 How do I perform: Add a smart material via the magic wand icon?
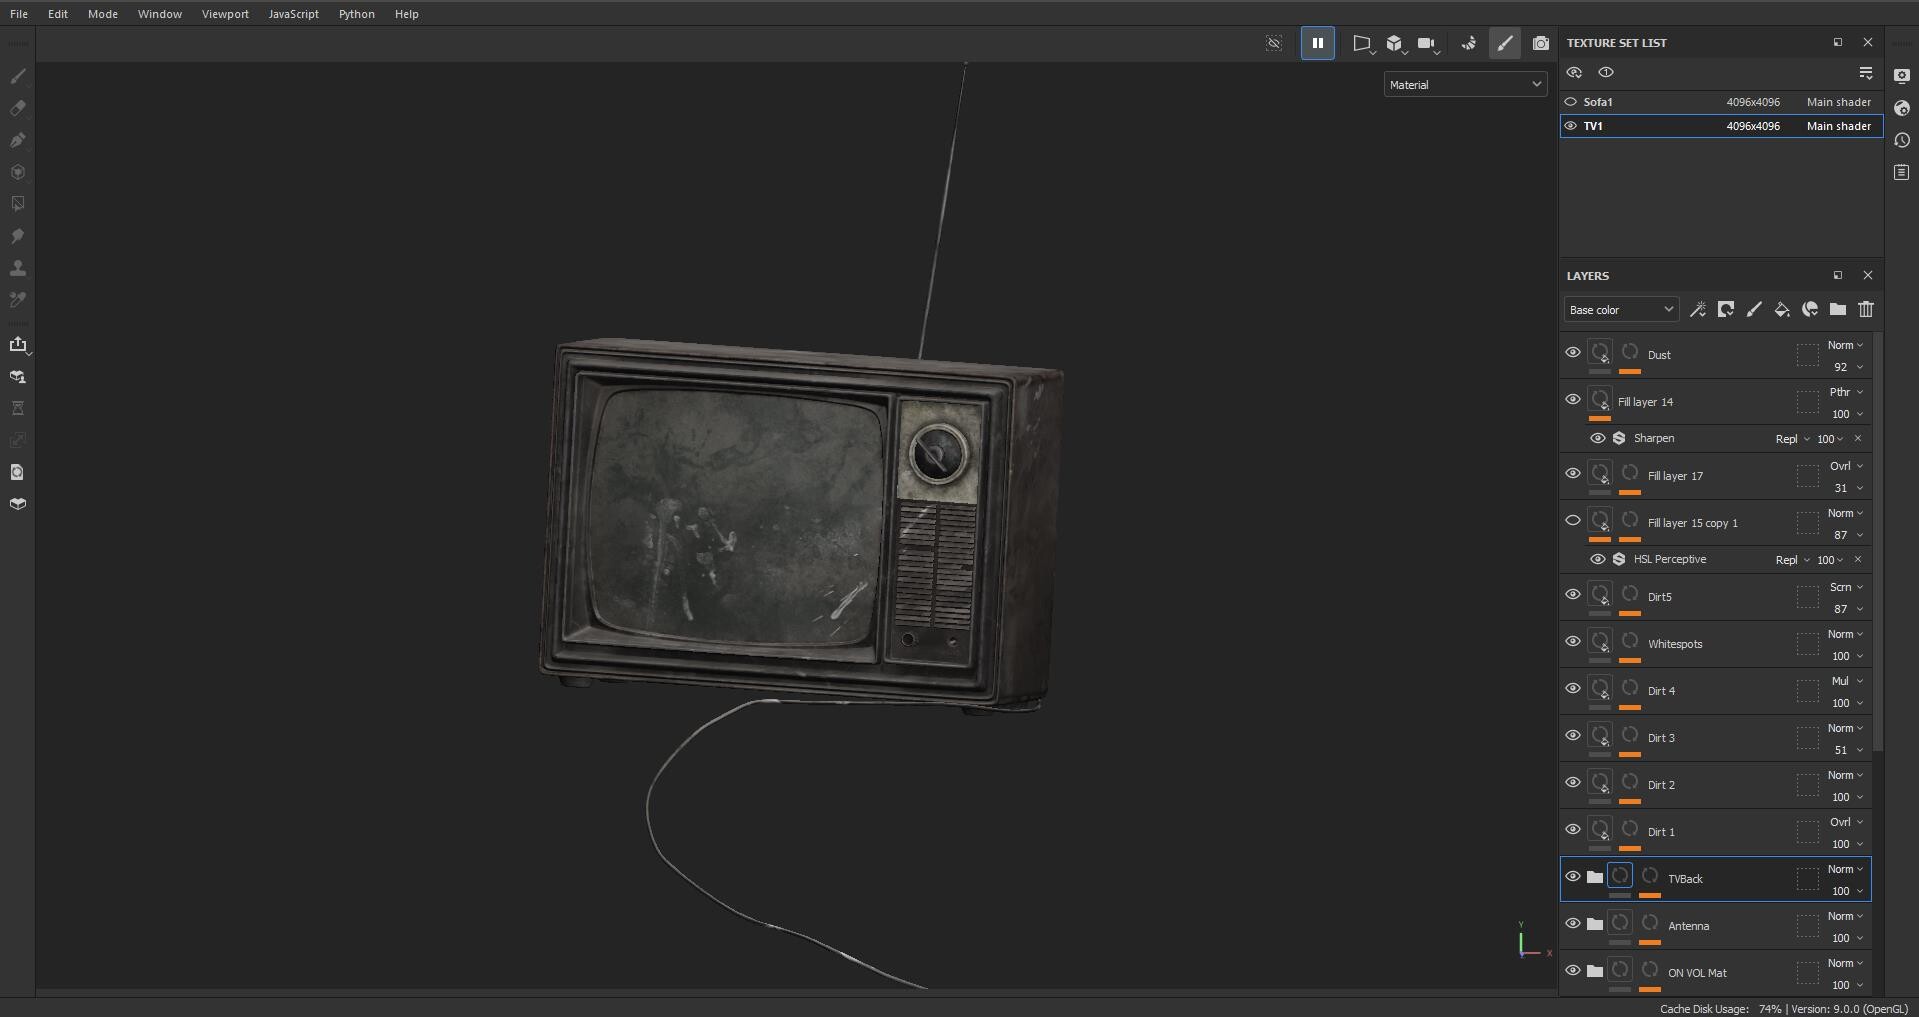click(x=1698, y=310)
